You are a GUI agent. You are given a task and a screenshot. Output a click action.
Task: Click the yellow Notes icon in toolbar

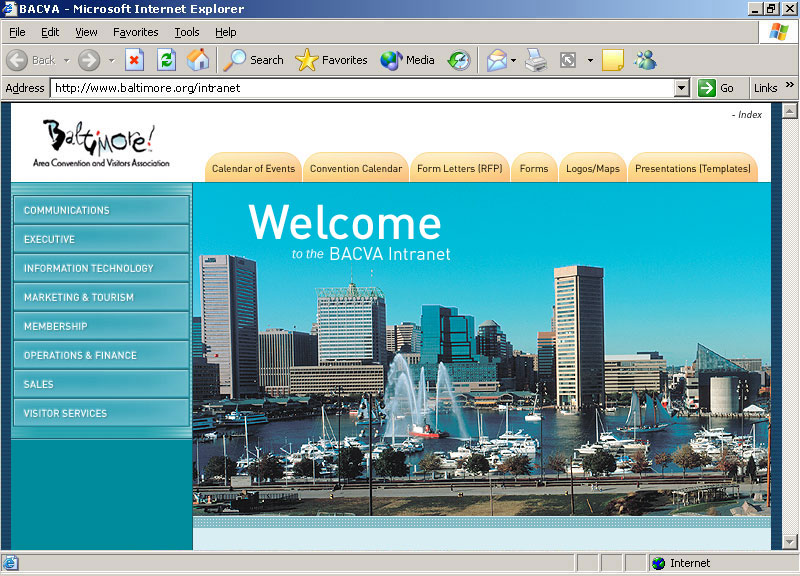tap(612, 60)
